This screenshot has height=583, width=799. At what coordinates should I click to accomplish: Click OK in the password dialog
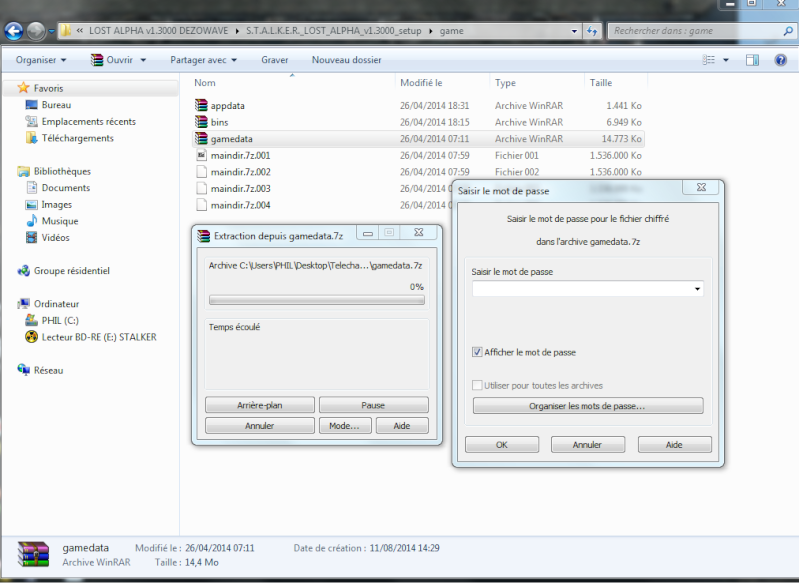tap(502, 444)
